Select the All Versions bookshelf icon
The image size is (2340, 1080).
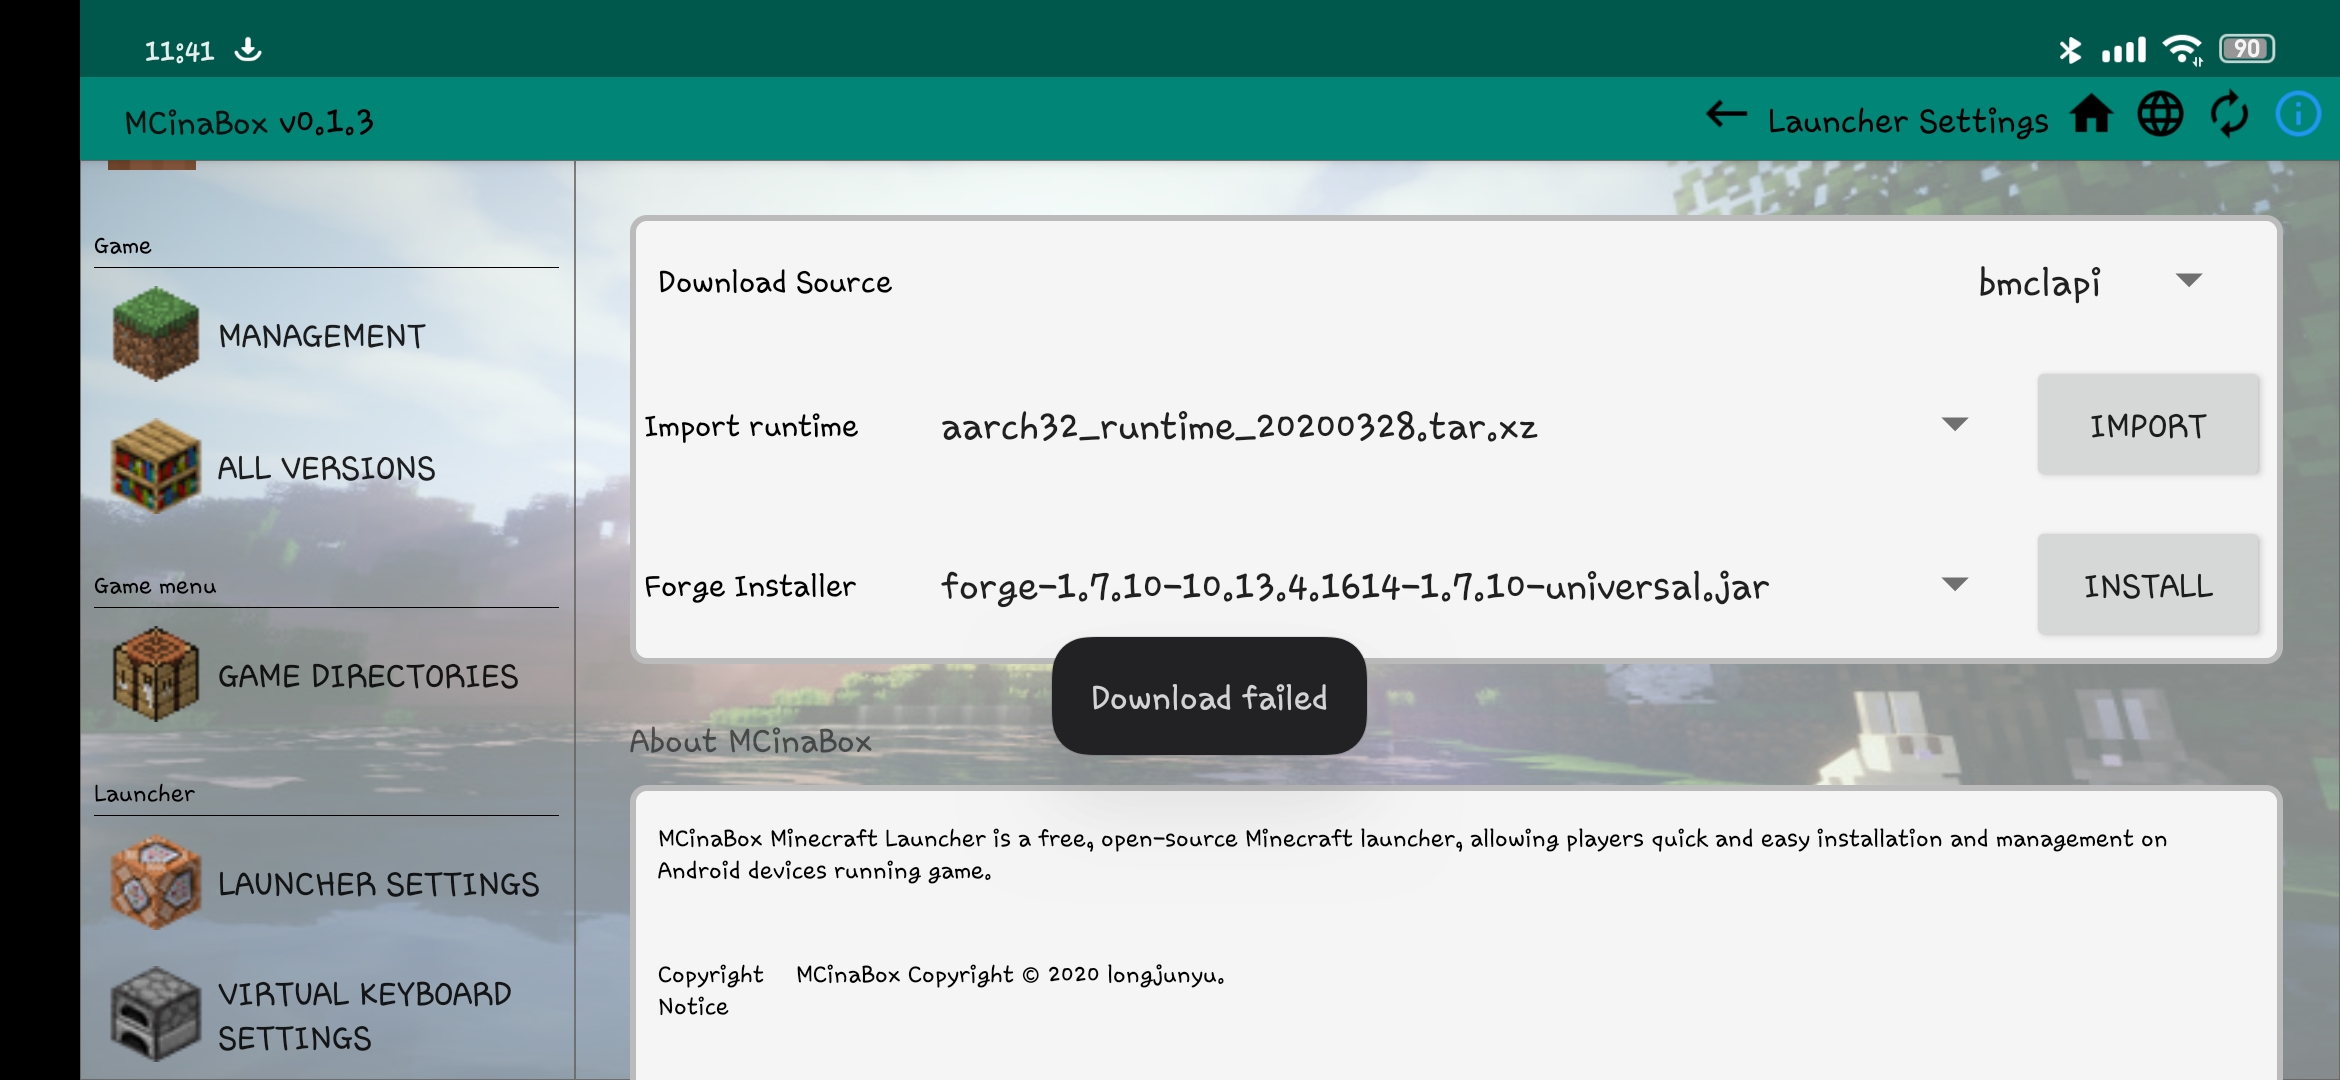click(154, 464)
